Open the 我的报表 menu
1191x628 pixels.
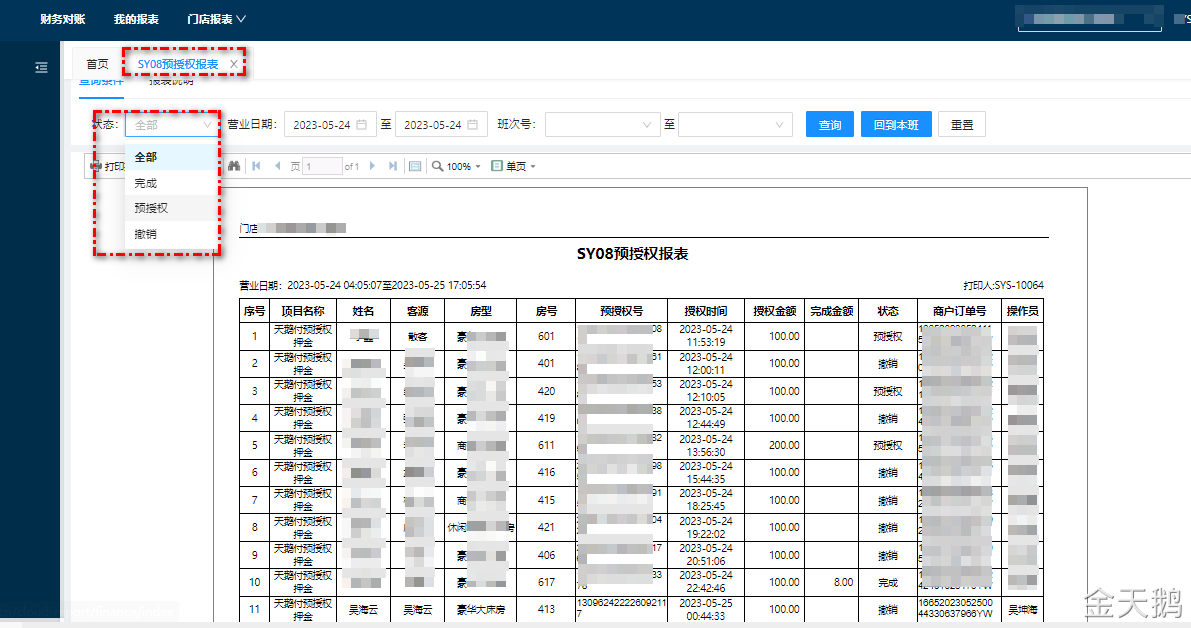coord(137,19)
